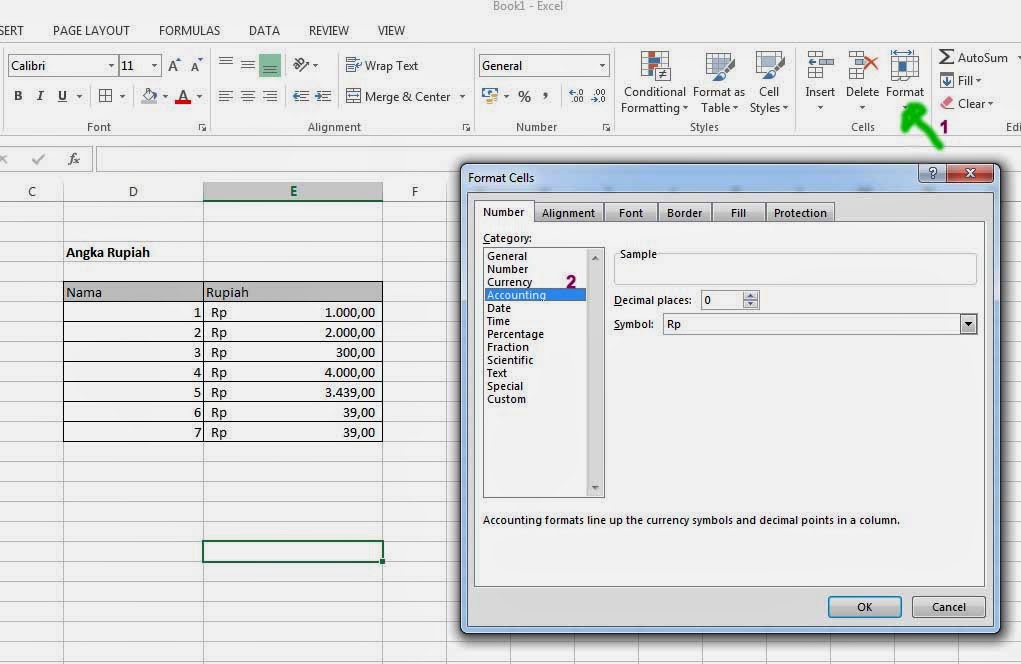Open the REVIEW ribbon tab
The height and width of the screenshot is (664, 1021).
328,30
